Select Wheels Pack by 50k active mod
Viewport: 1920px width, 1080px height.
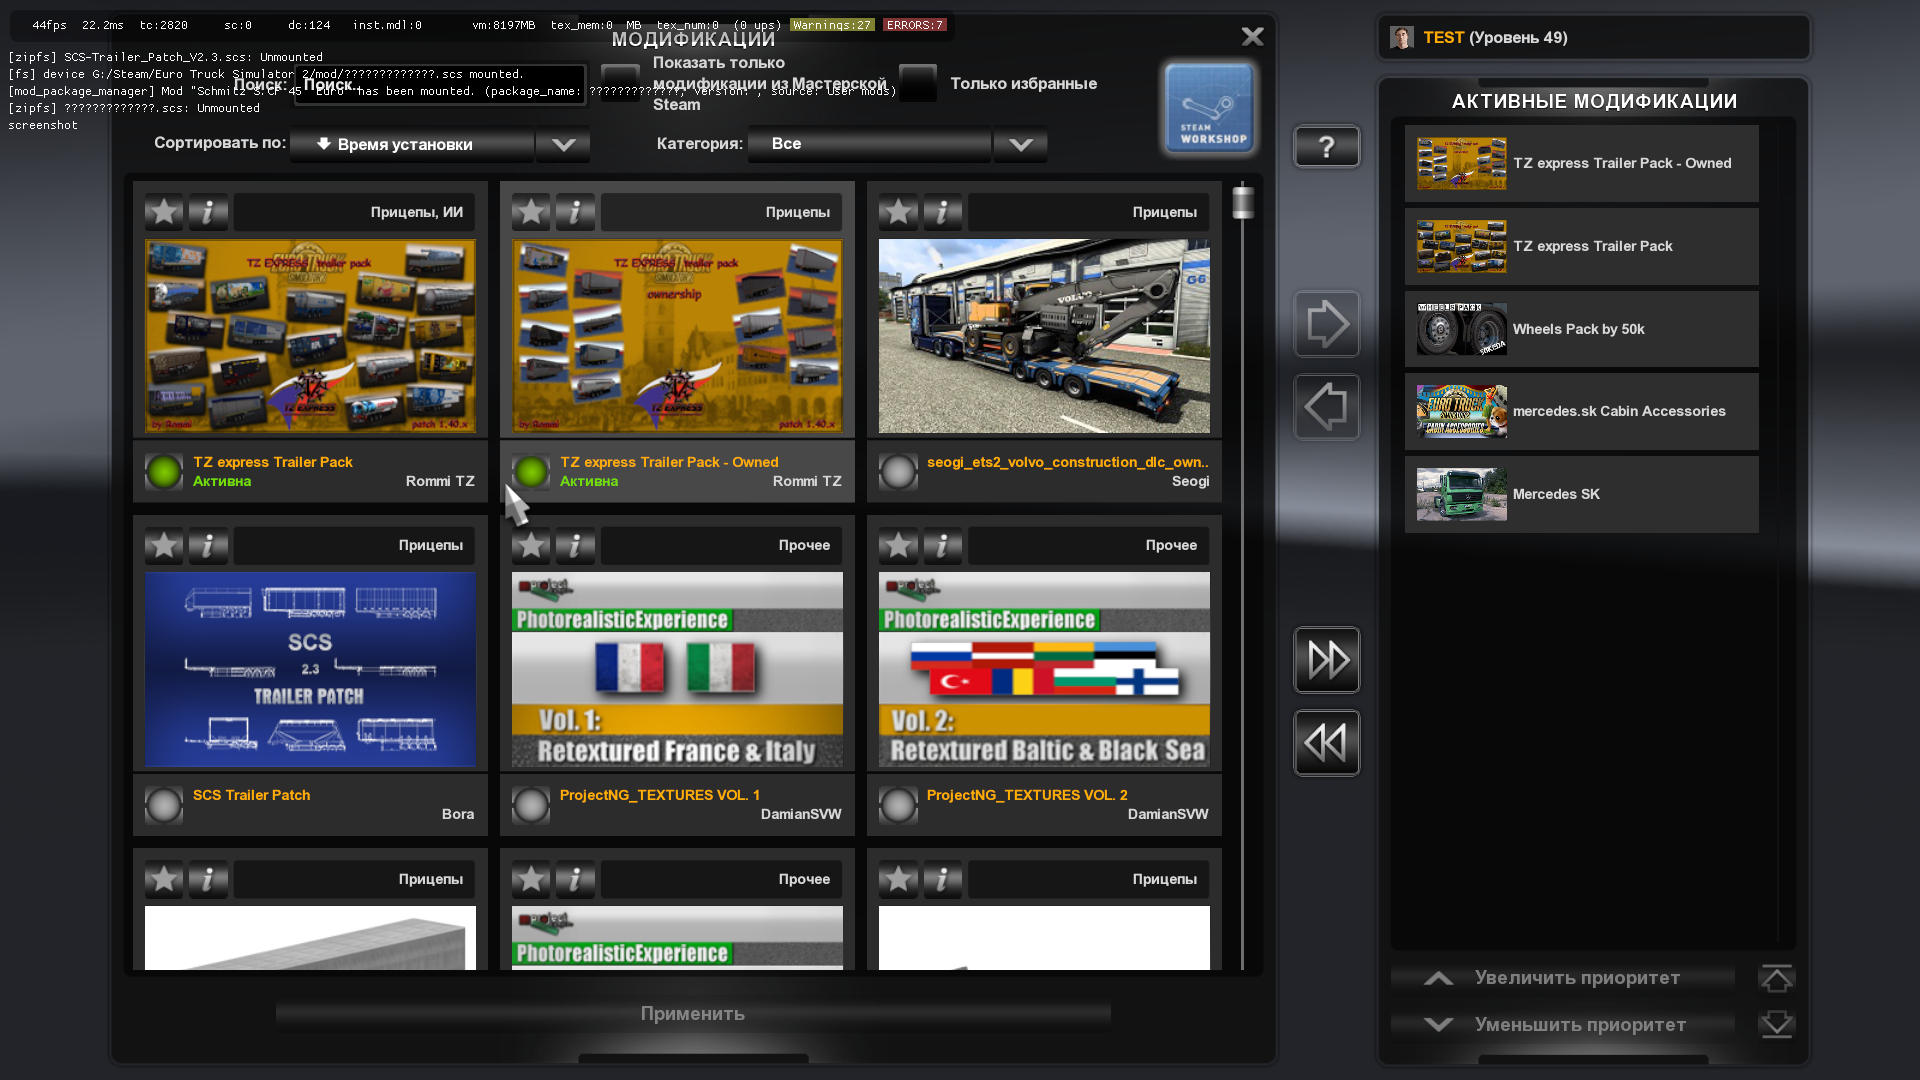[x=1581, y=329]
